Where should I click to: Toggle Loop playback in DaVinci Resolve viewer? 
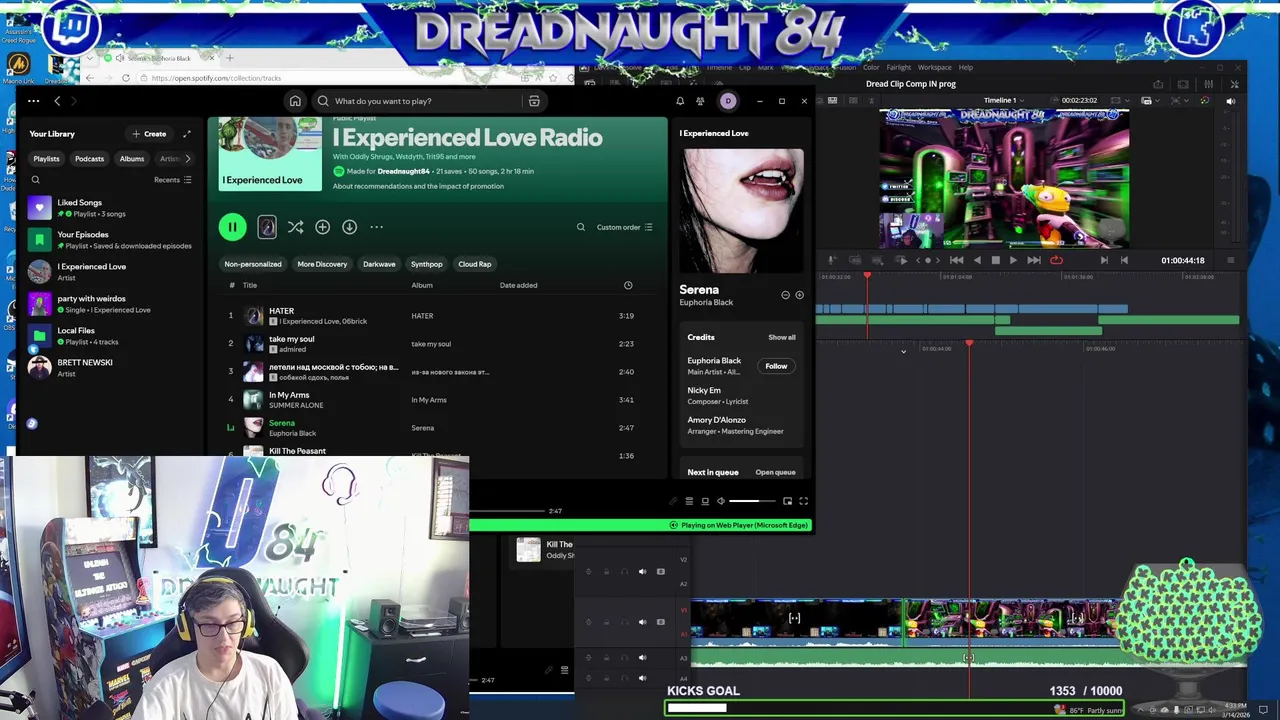pos(1056,260)
